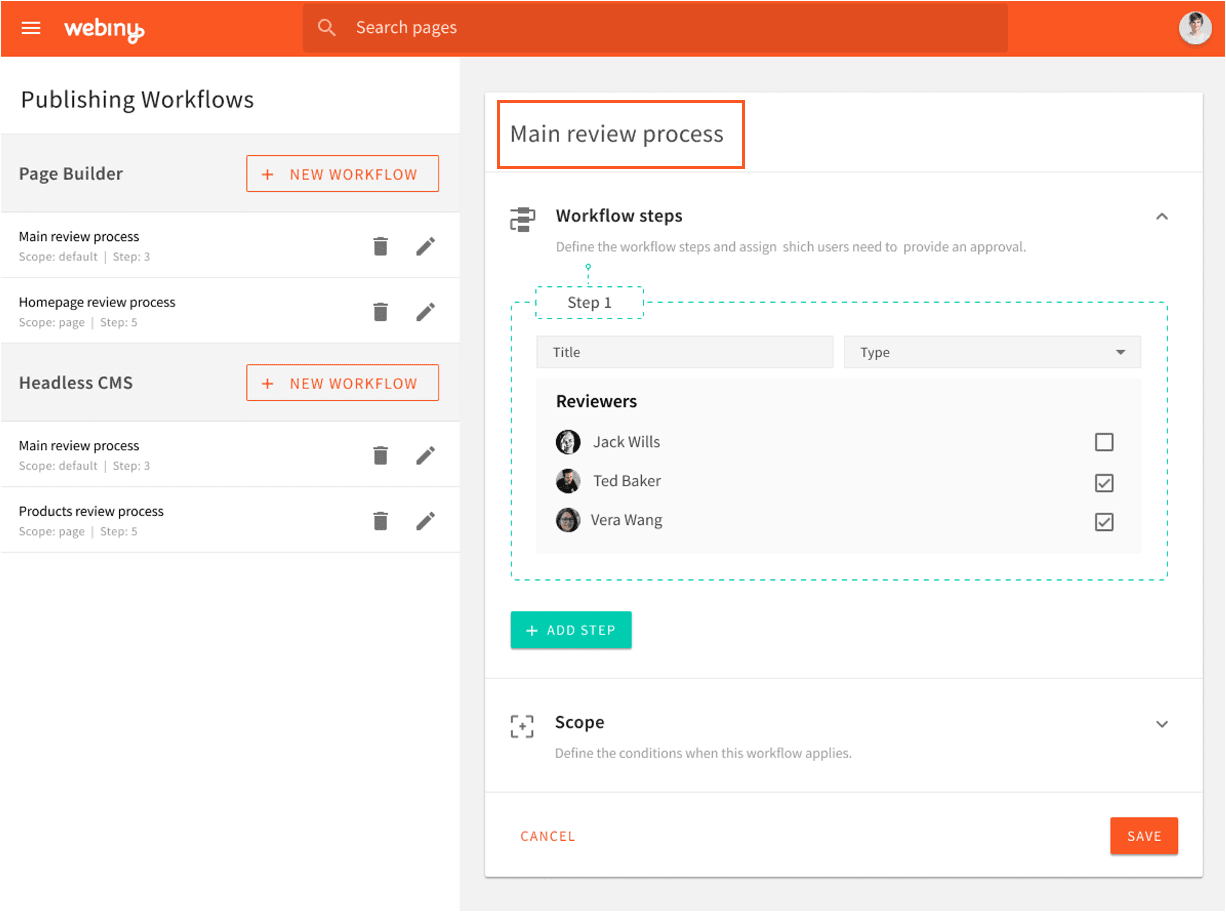Edit the Homepage review process workflow
1226x912 pixels.
click(x=426, y=312)
